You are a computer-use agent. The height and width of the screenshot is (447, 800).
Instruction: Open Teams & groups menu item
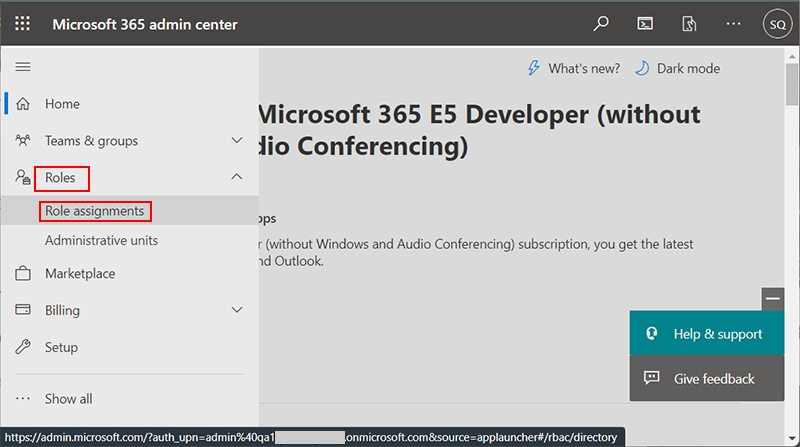[91, 140]
